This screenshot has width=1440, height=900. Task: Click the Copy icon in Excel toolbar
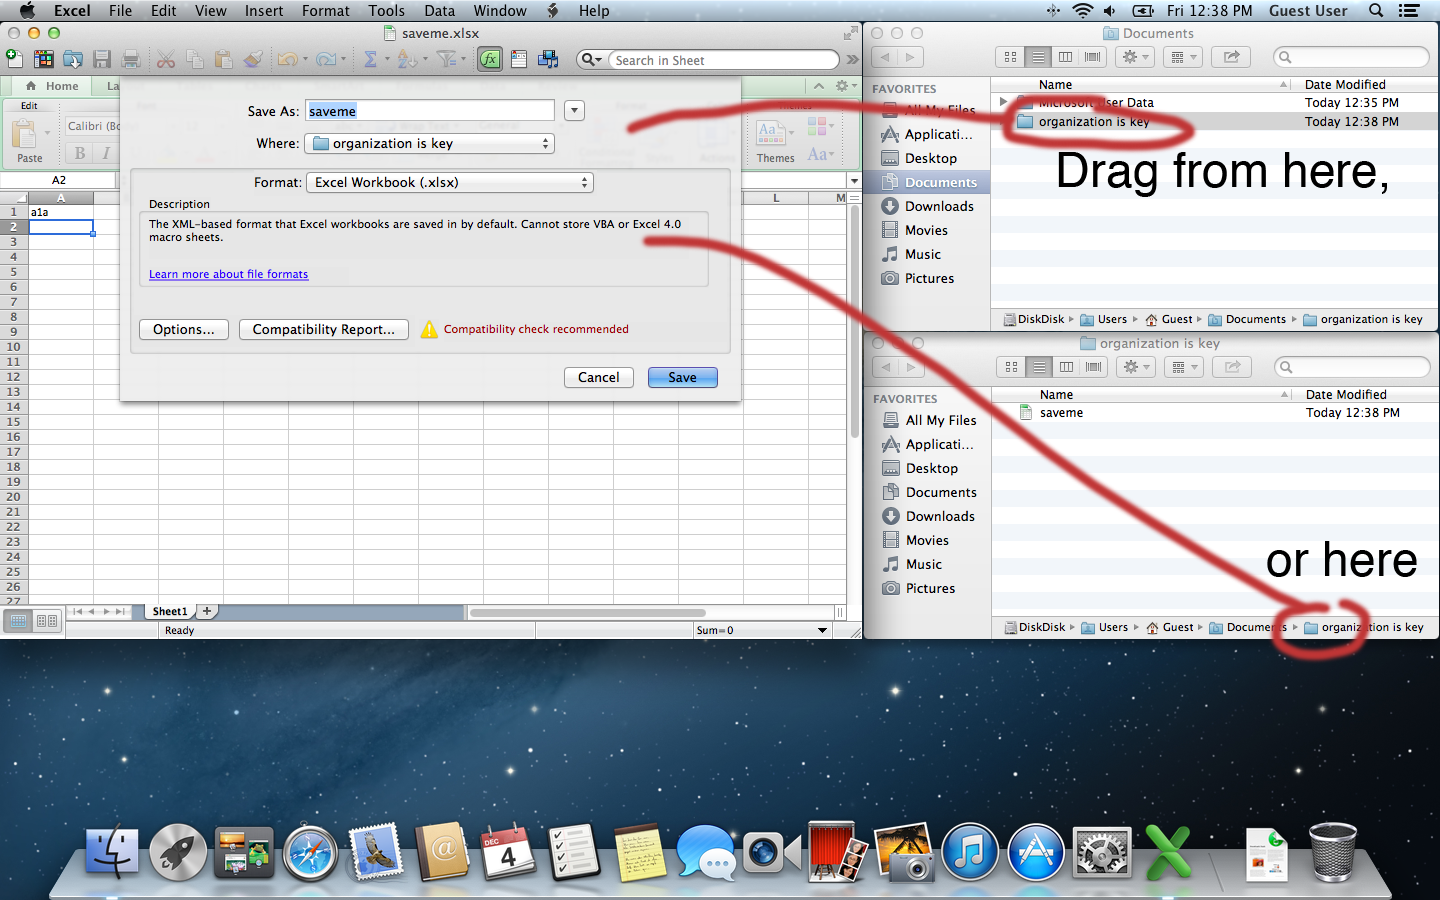click(x=195, y=60)
